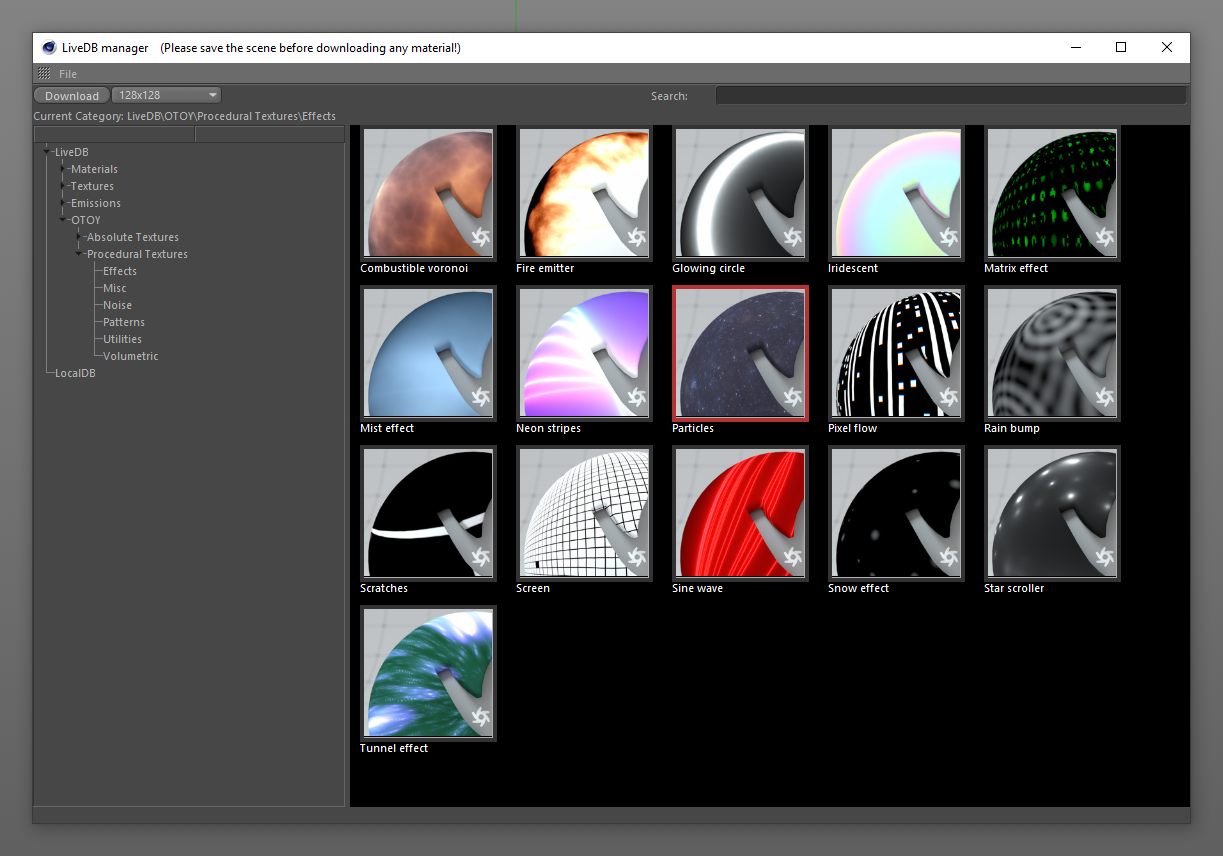Select the Neon stripes material thumbnail
1223x856 pixels.
point(584,353)
